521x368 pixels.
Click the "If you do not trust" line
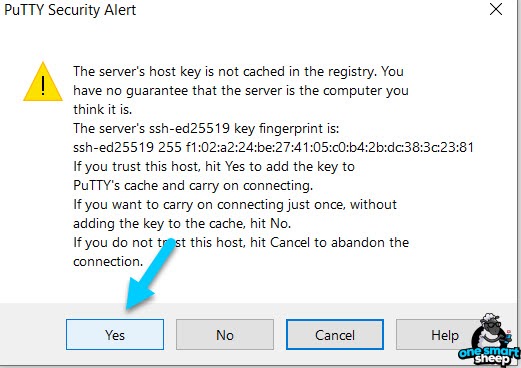click(241, 242)
